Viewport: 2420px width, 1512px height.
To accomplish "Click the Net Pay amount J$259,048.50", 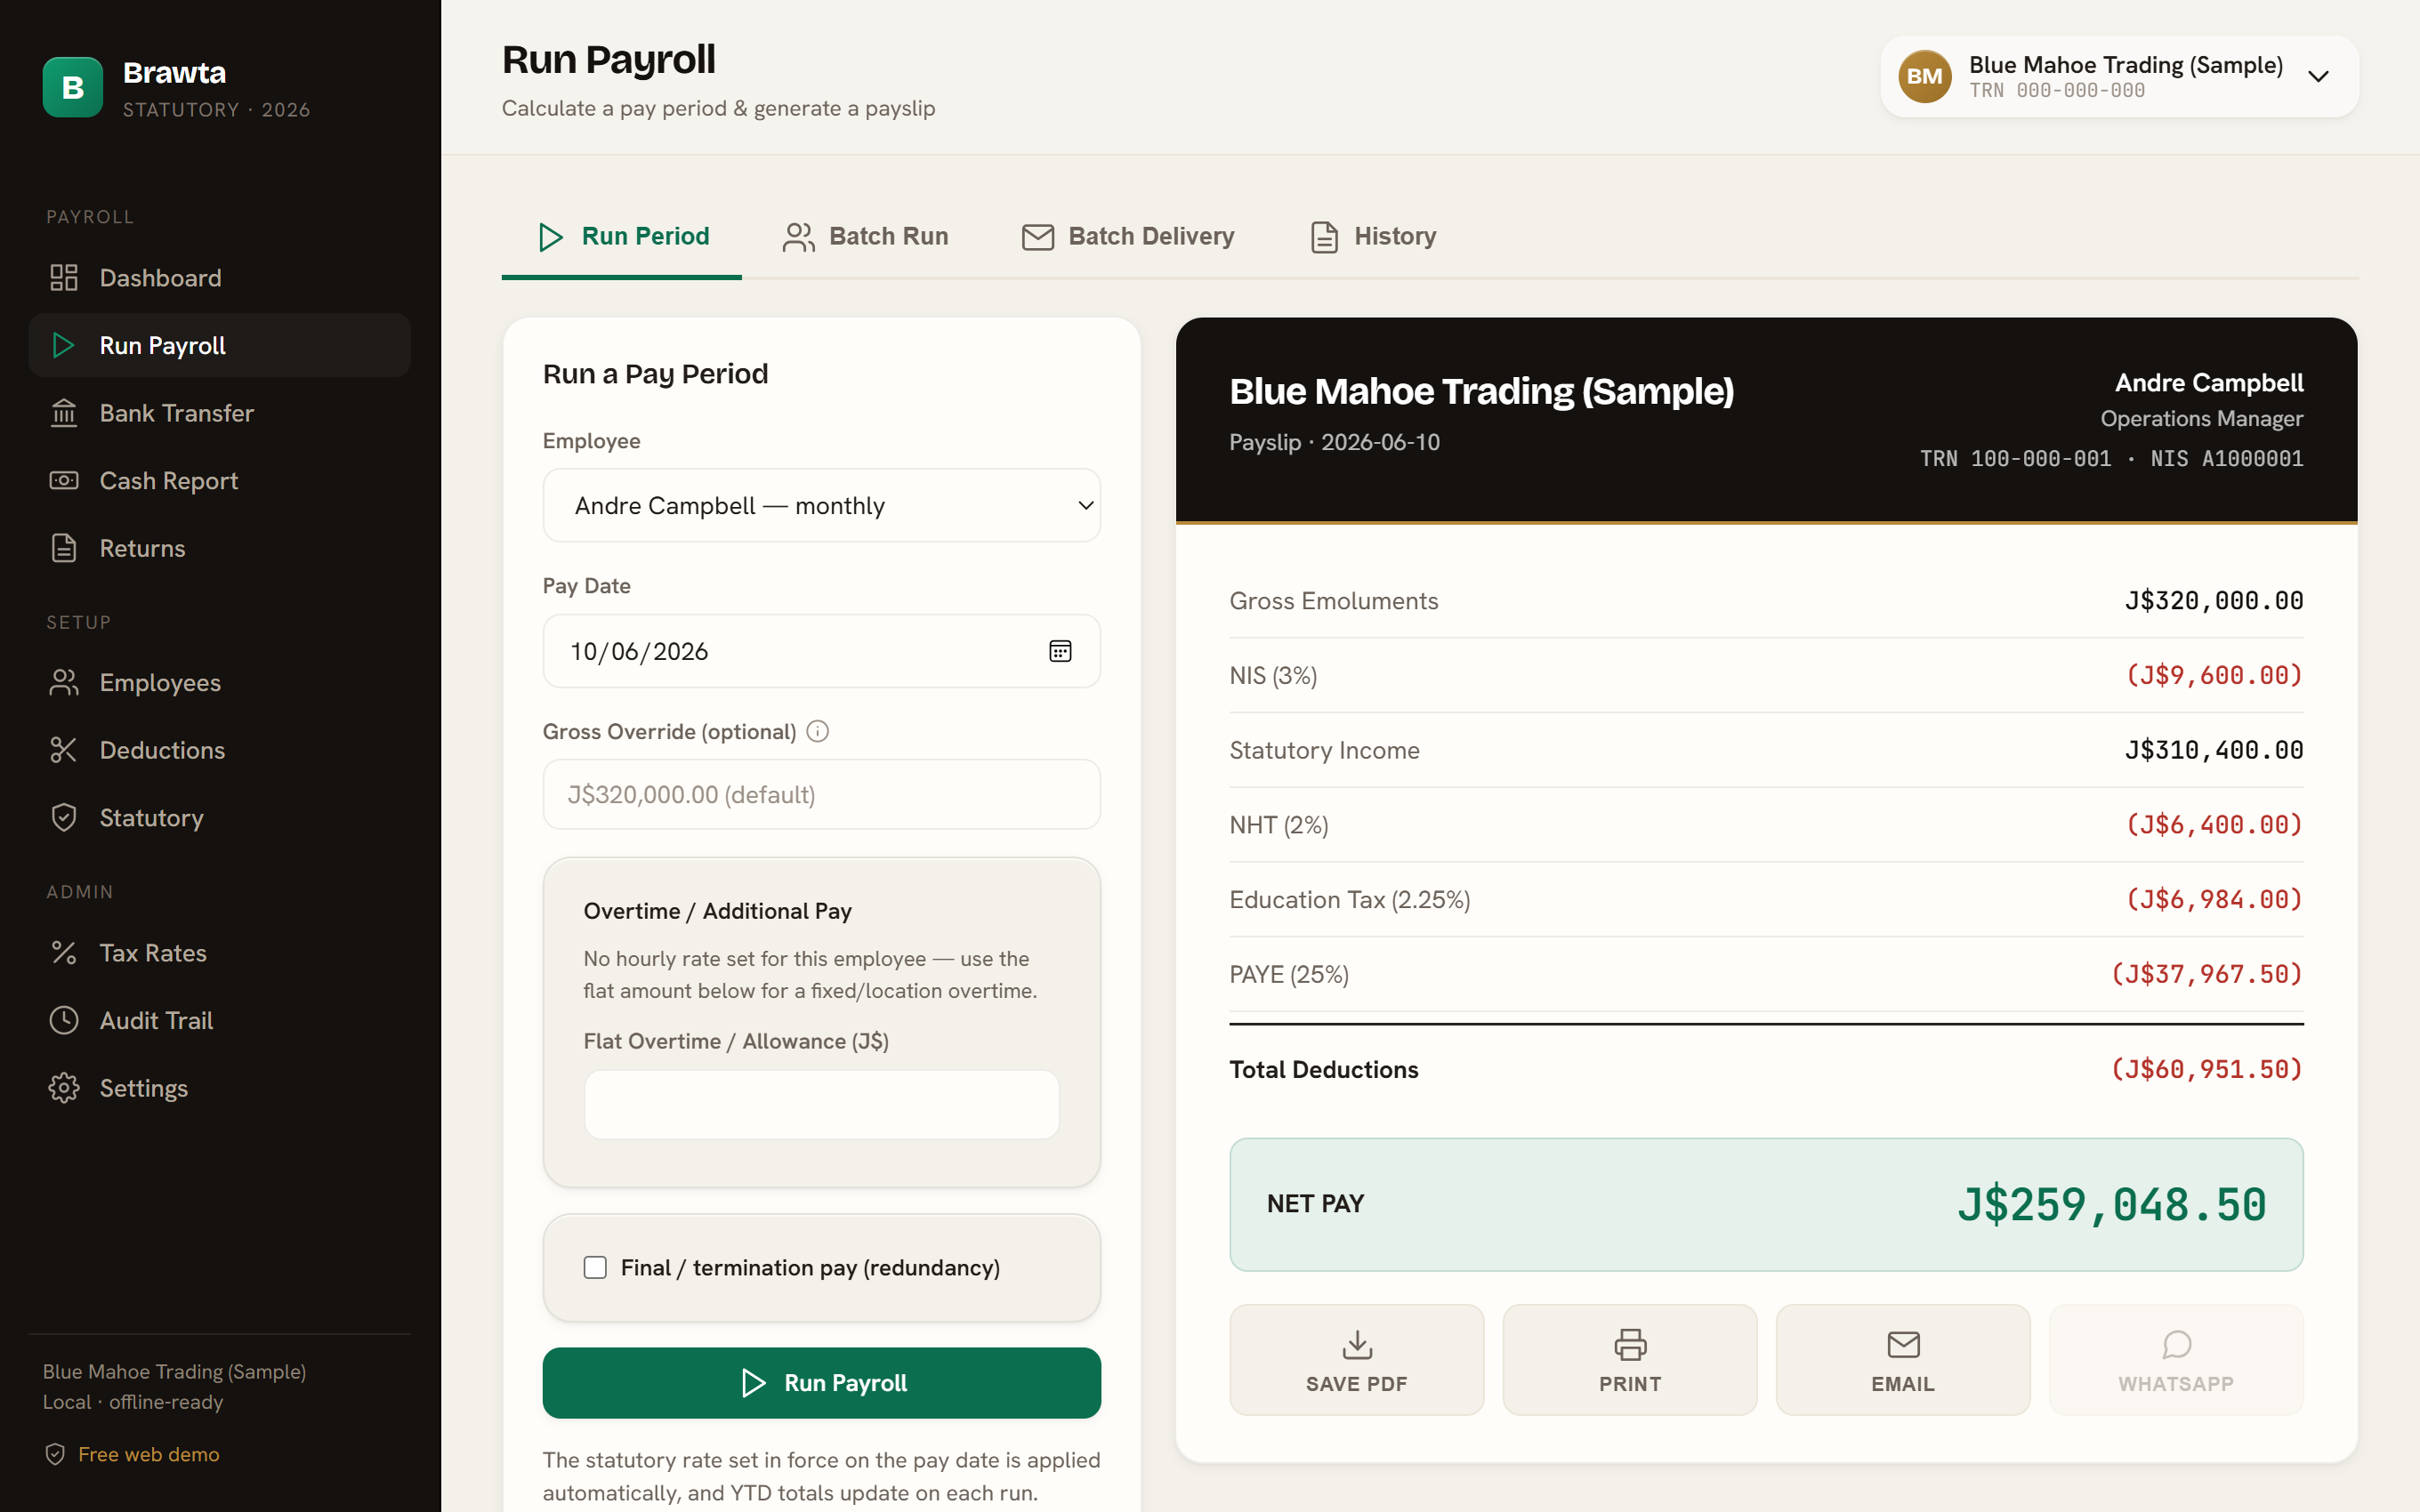I will click(2111, 1204).
